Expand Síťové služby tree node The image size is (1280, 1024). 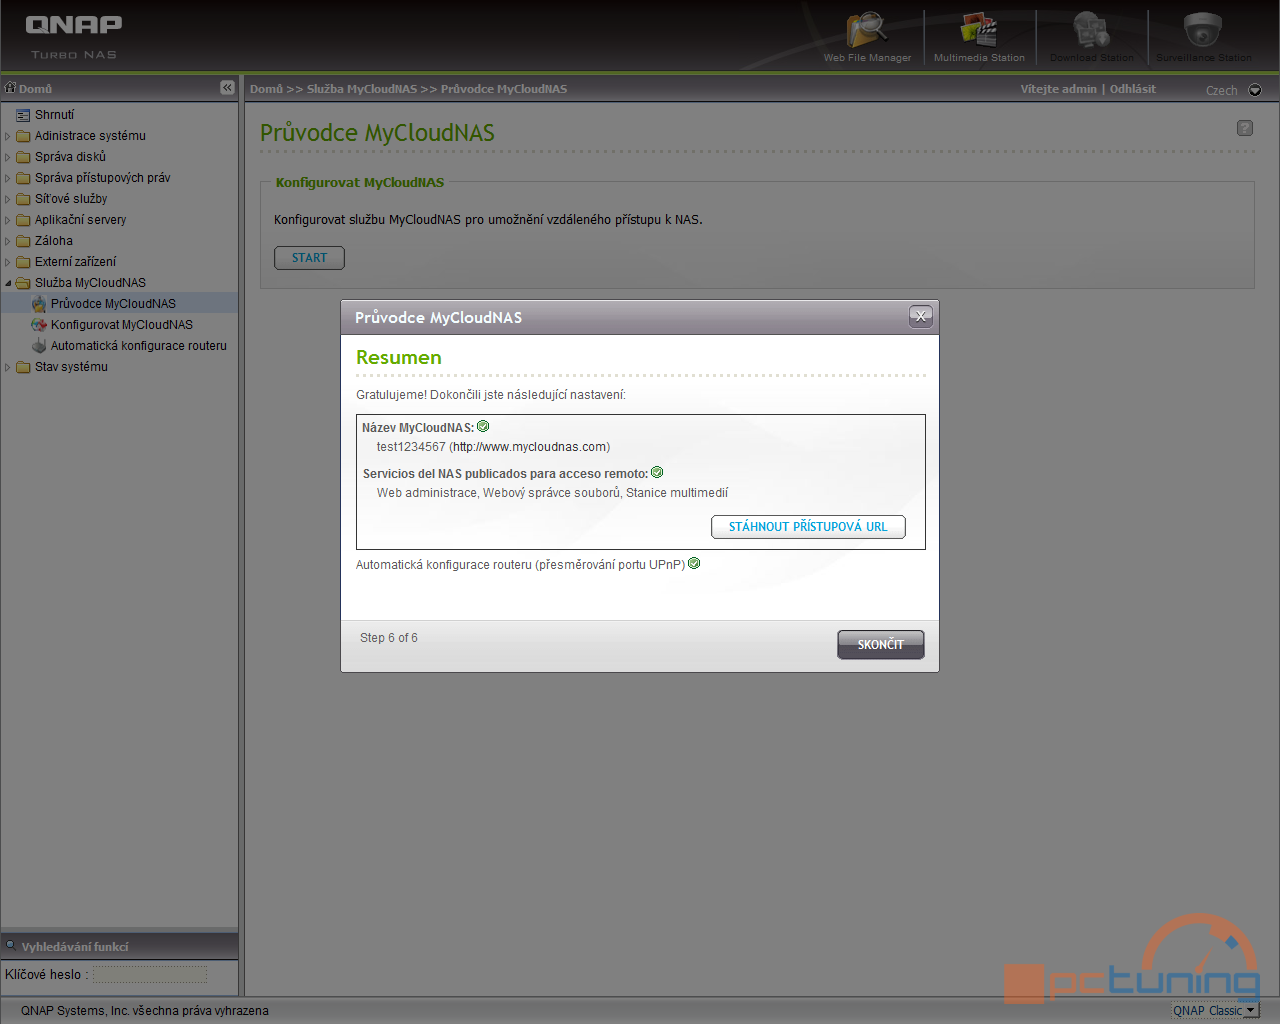click(8, 199)
